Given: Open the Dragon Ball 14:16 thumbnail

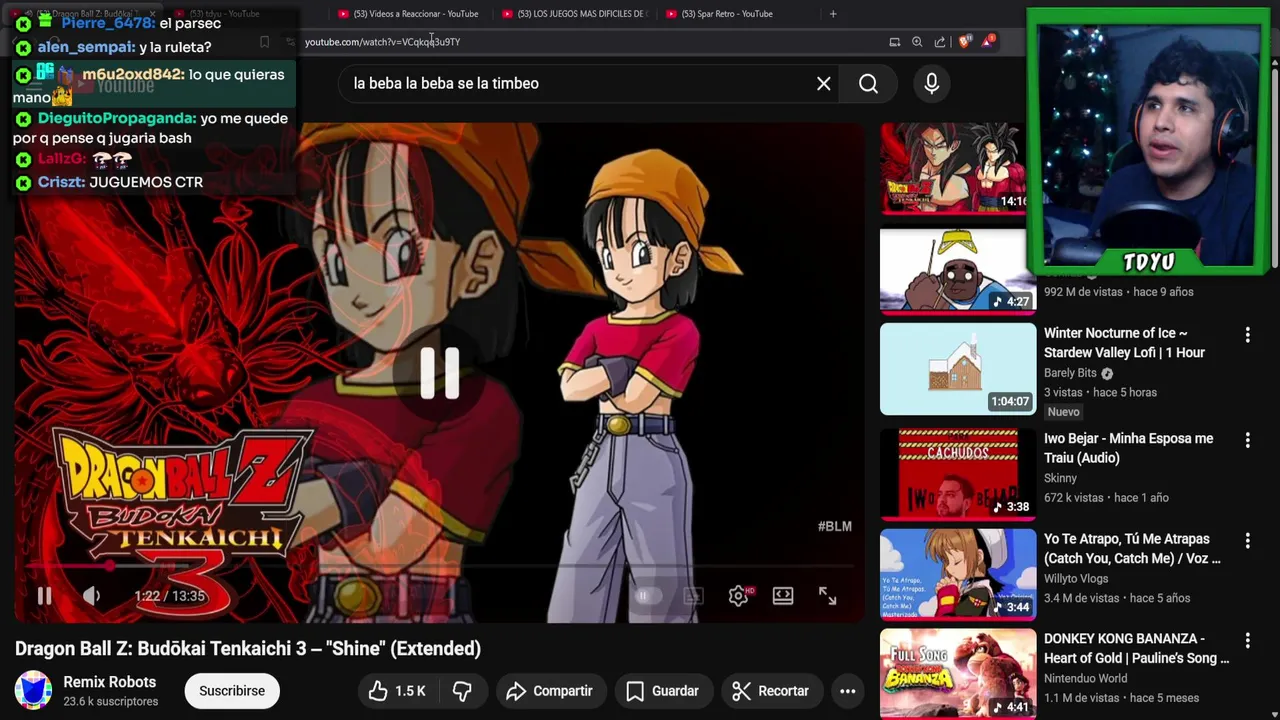Looking at the screenshot, I should point(953,168).
